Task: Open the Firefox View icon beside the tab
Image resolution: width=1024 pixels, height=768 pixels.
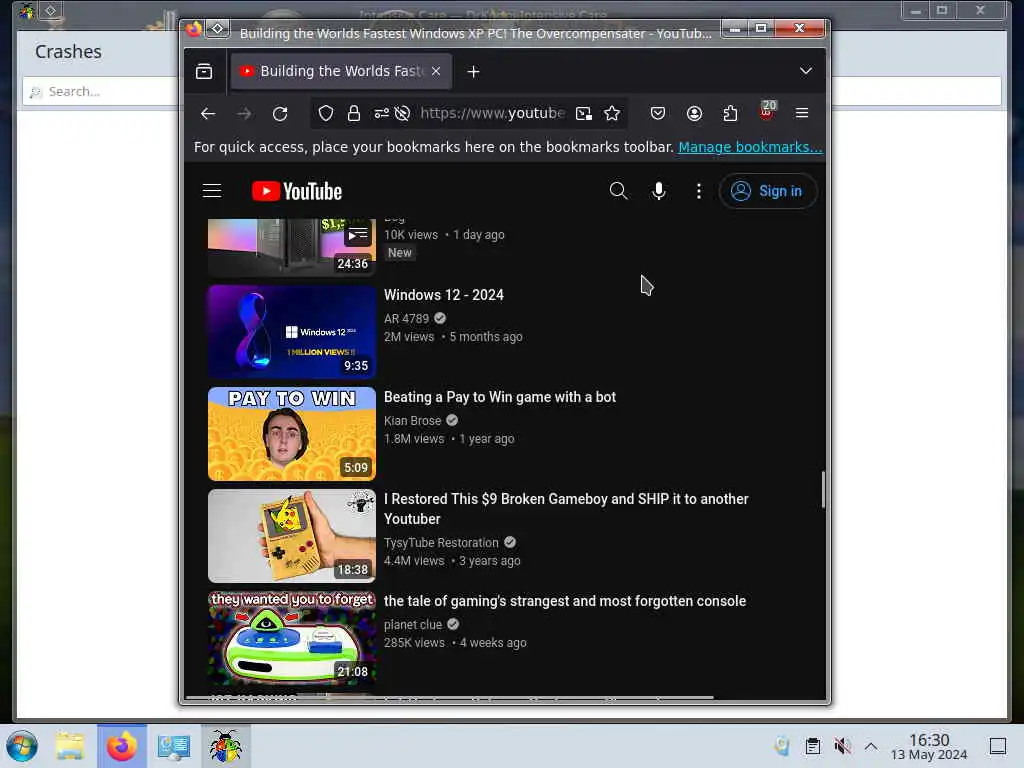Action: point(204,71)
